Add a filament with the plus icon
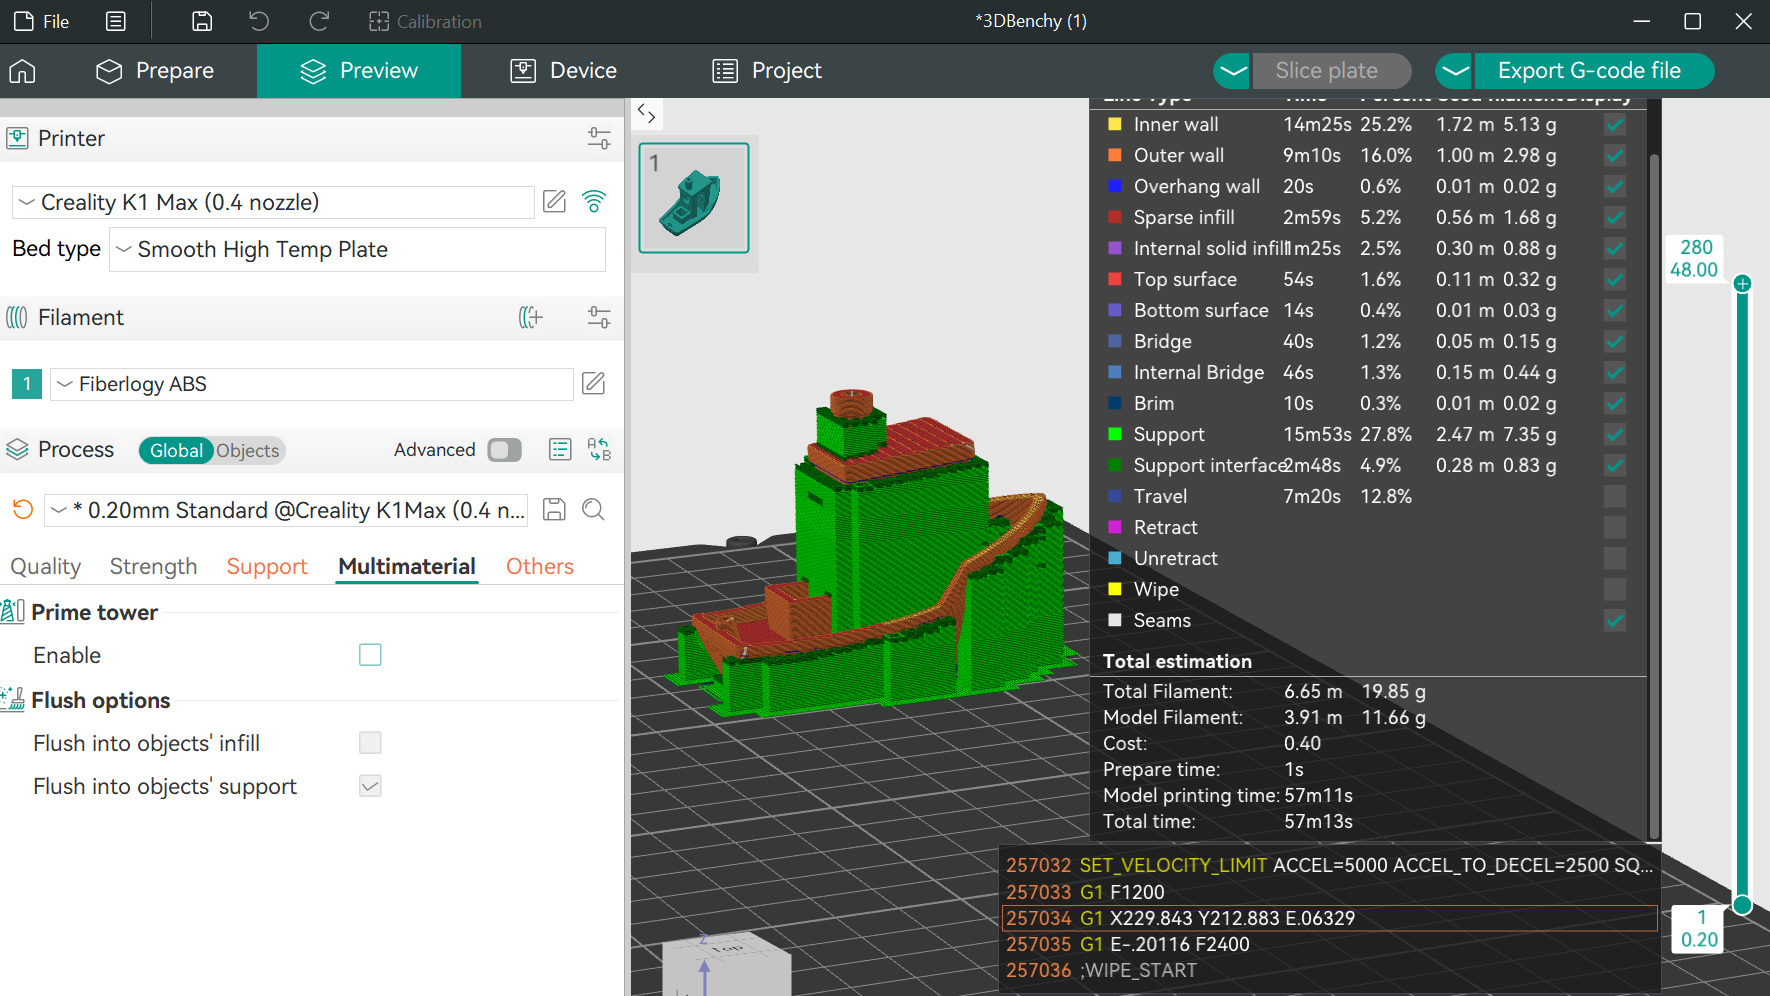Viewport: 1770px width, 996px height. coord(531,317)
